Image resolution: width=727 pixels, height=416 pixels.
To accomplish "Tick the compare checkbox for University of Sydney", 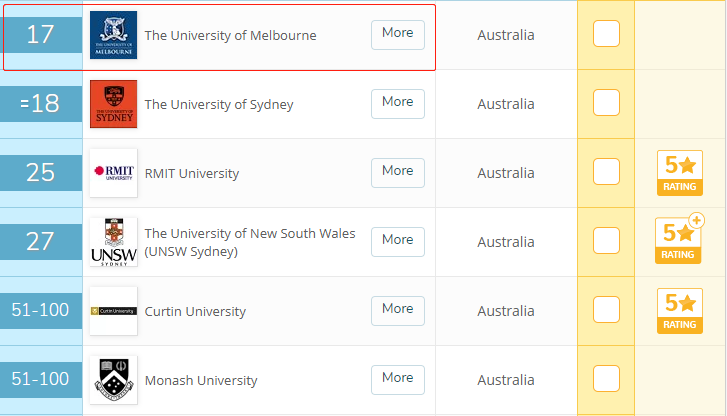I will (x=606, y=102).
